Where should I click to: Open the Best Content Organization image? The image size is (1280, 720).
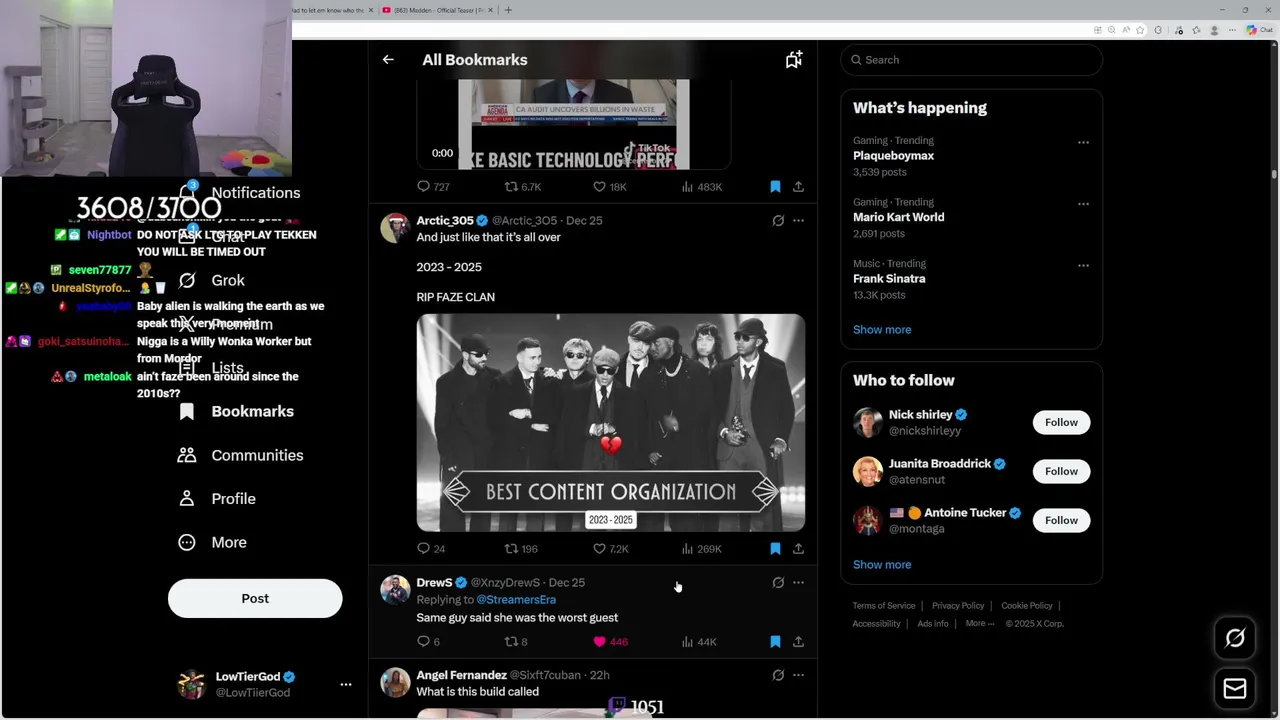(x=611, y=422)
